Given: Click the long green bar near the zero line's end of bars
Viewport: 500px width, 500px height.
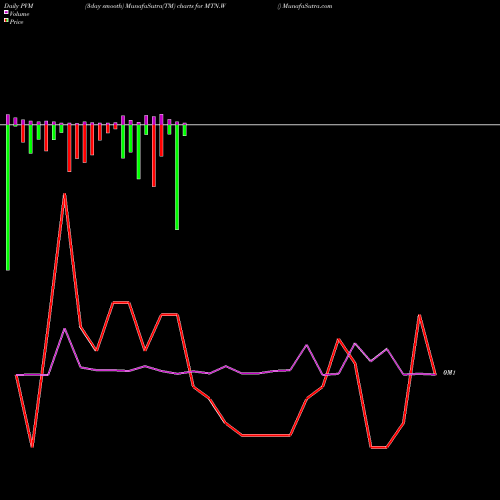Looking at the screenshot, I should [177, 177].
